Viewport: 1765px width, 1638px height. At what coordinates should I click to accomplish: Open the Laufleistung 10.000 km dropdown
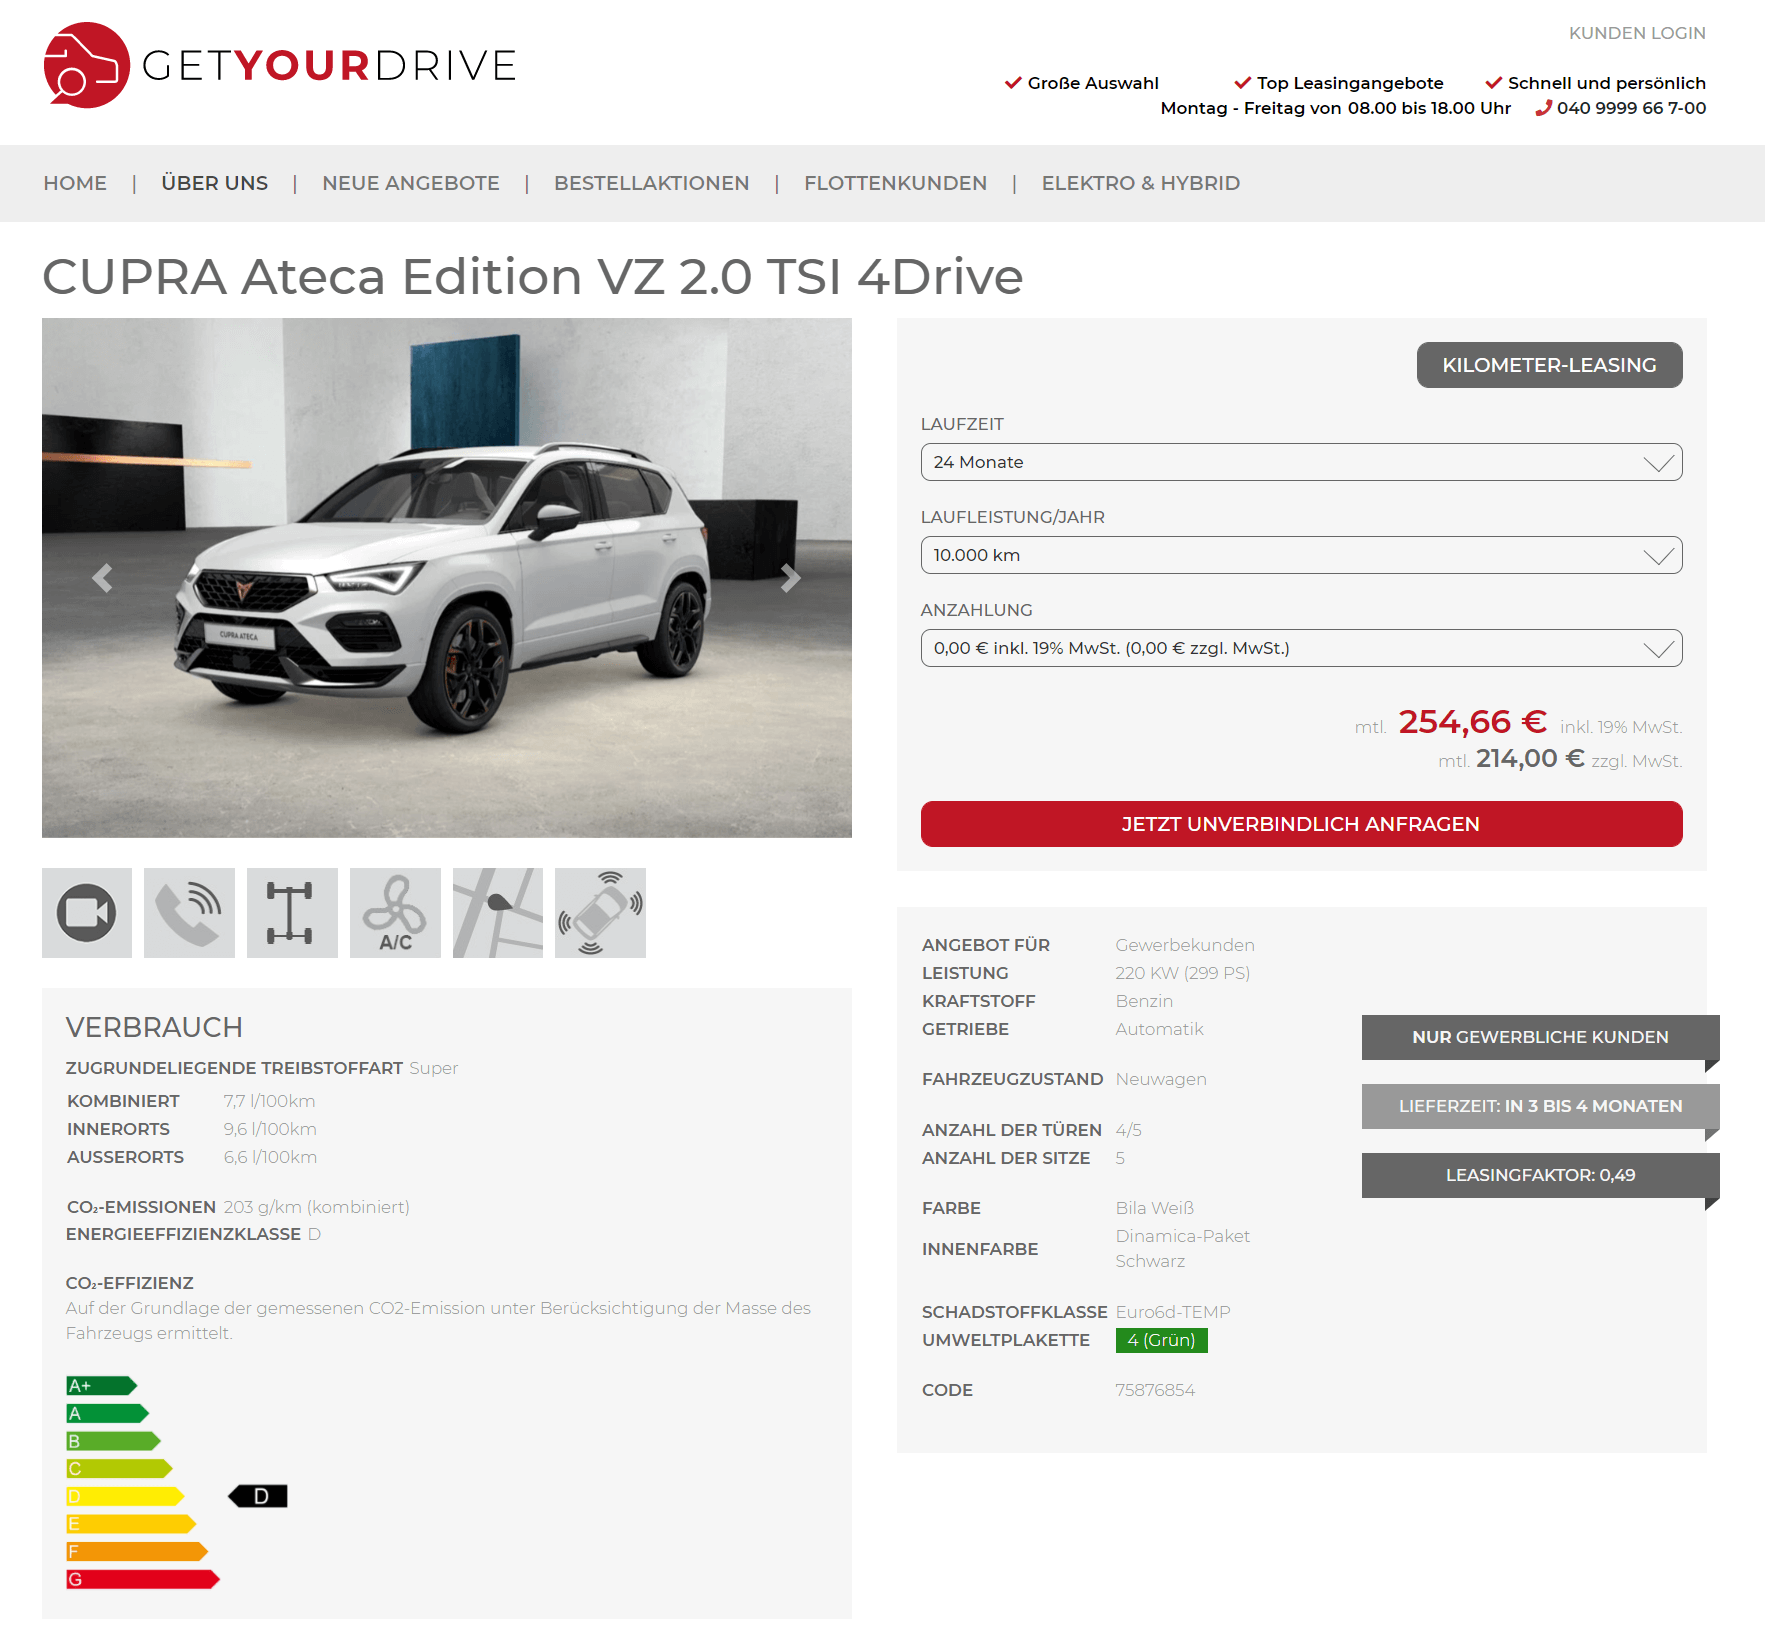point(1301,555)
